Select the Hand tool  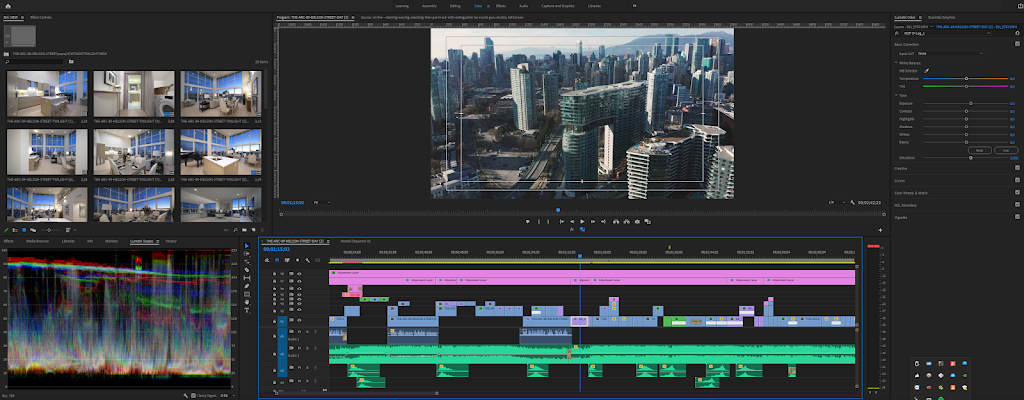[x=247, y=302]
